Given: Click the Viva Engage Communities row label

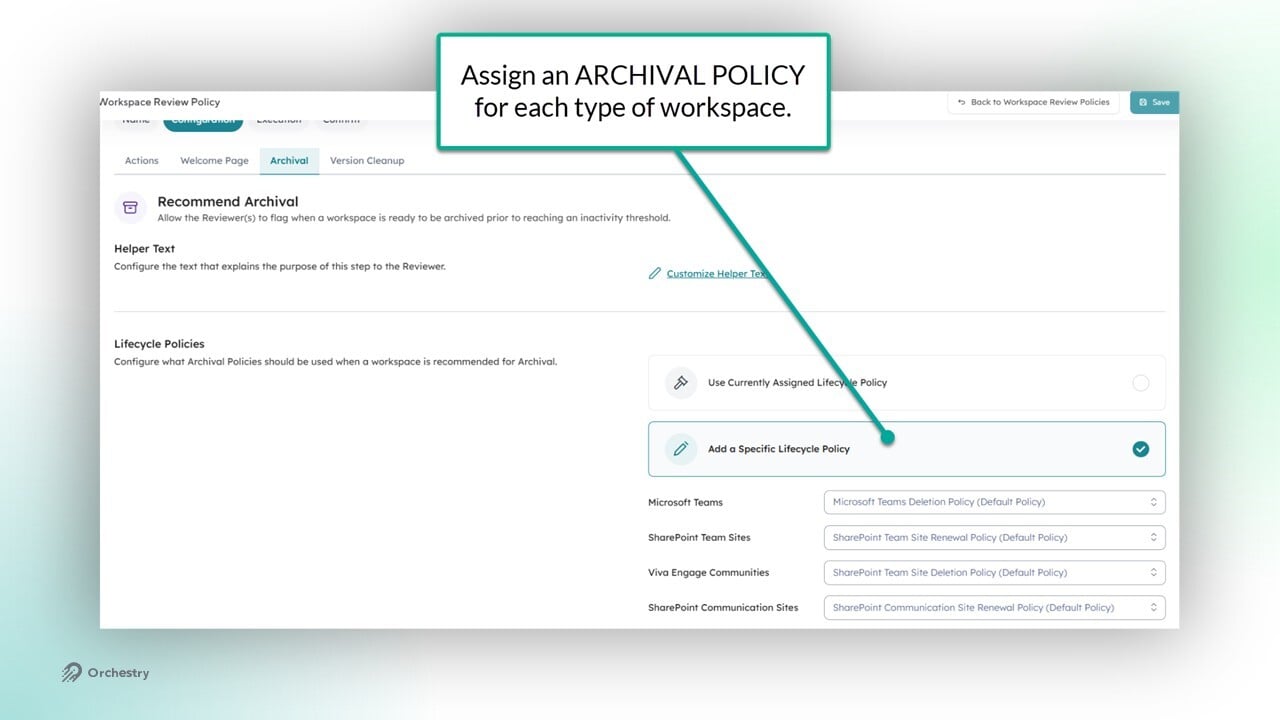Looking at the screenshot, I should [708, 572].
